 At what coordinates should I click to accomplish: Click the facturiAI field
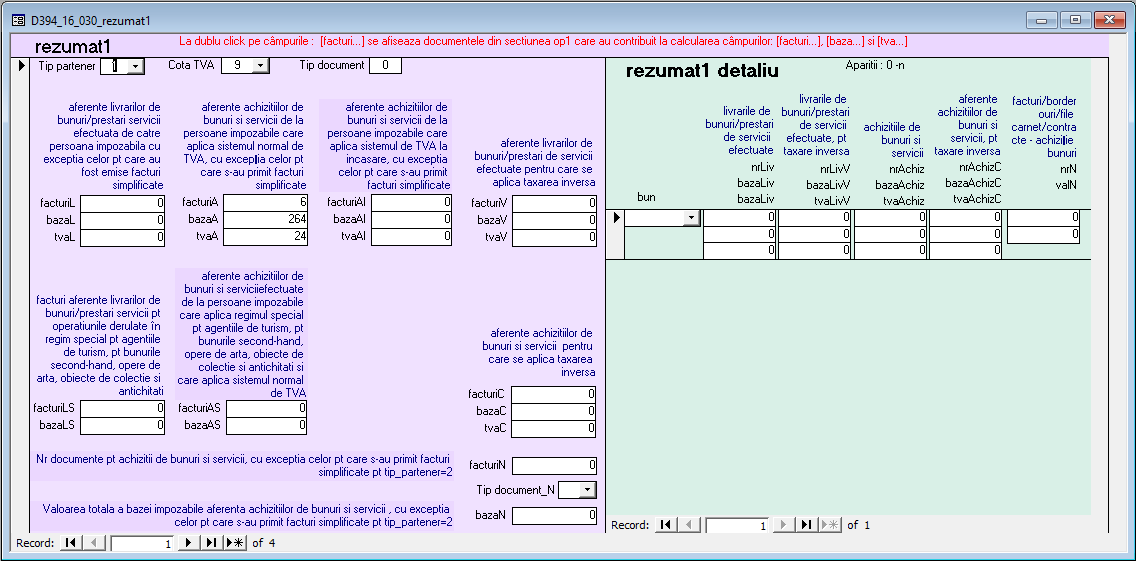point(410,203)
